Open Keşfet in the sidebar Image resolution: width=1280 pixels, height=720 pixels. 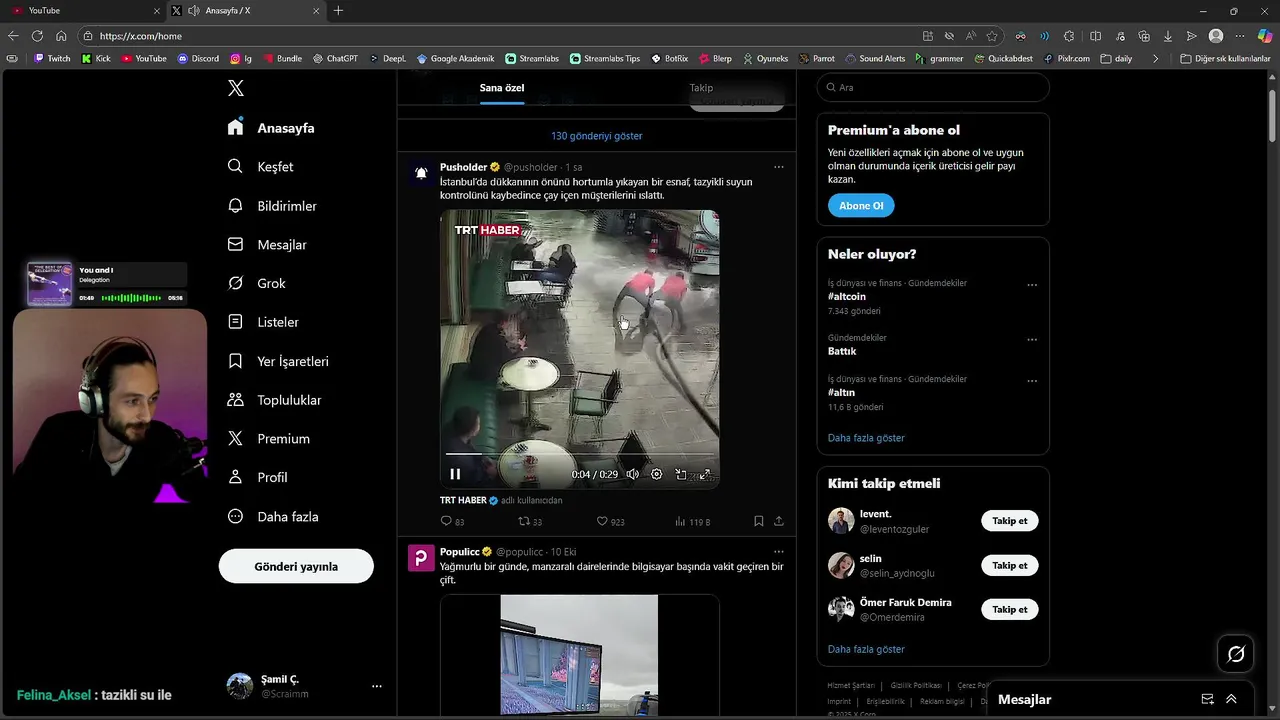pos(260,167)
